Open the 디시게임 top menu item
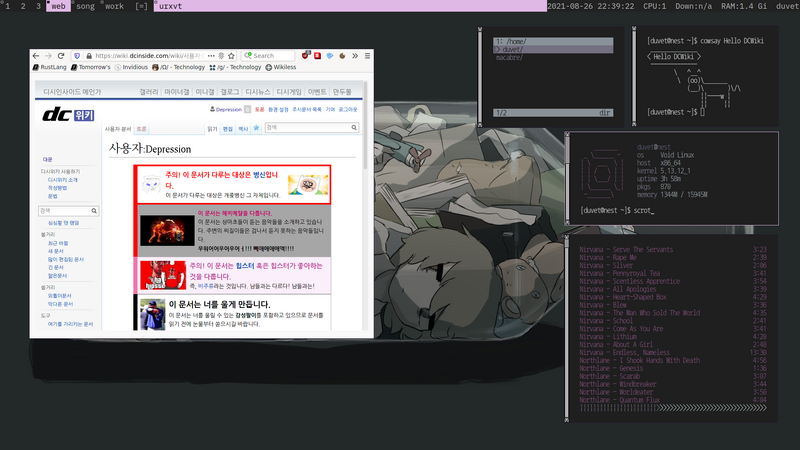The width and height of the screenshot is (800, 450). point(289,92)
